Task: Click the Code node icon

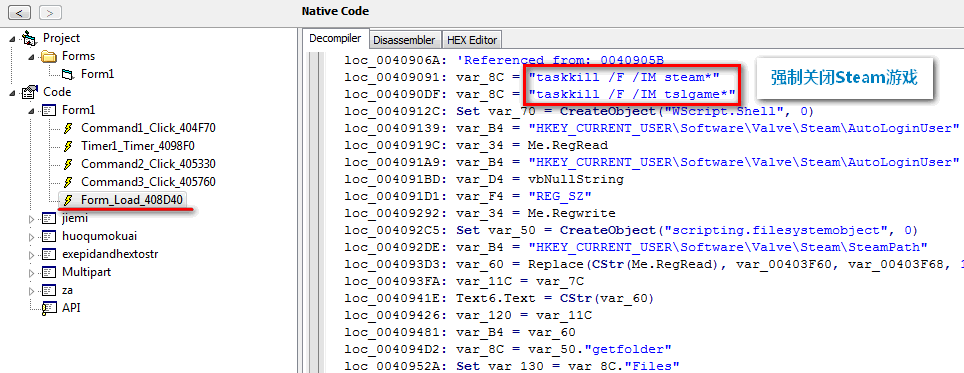Action: pos(29,92)
